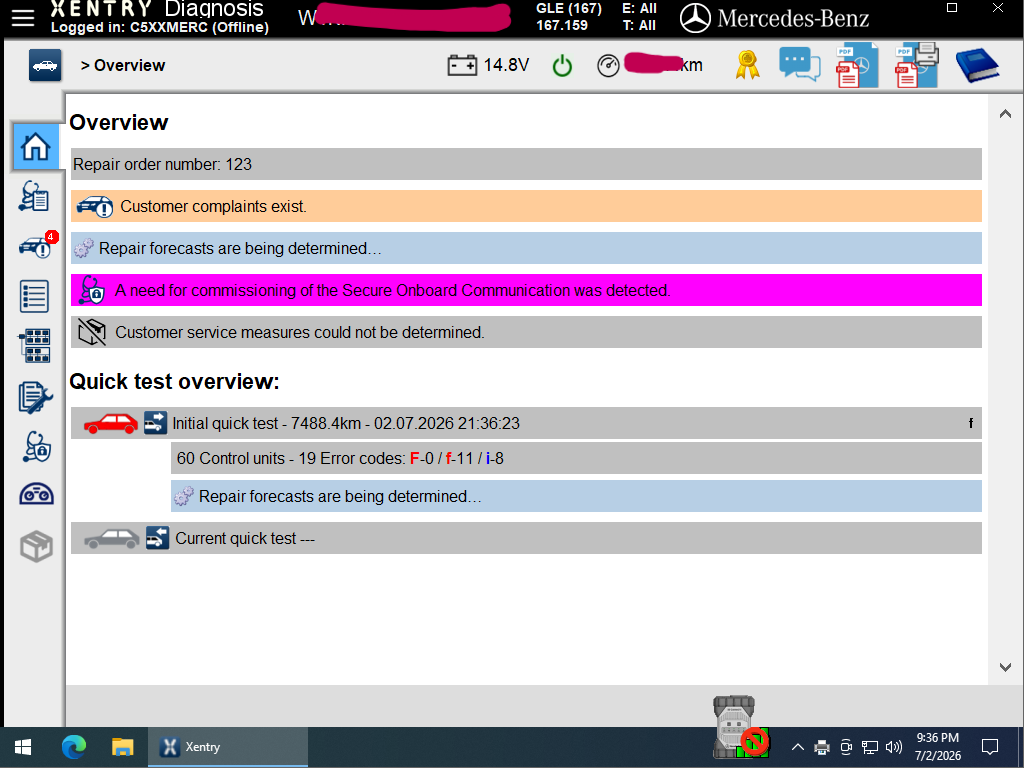Open customer complaints tab with badge 4
Image resolution: width=1024 pixels, height=768 pixels.
pos(37,246)
